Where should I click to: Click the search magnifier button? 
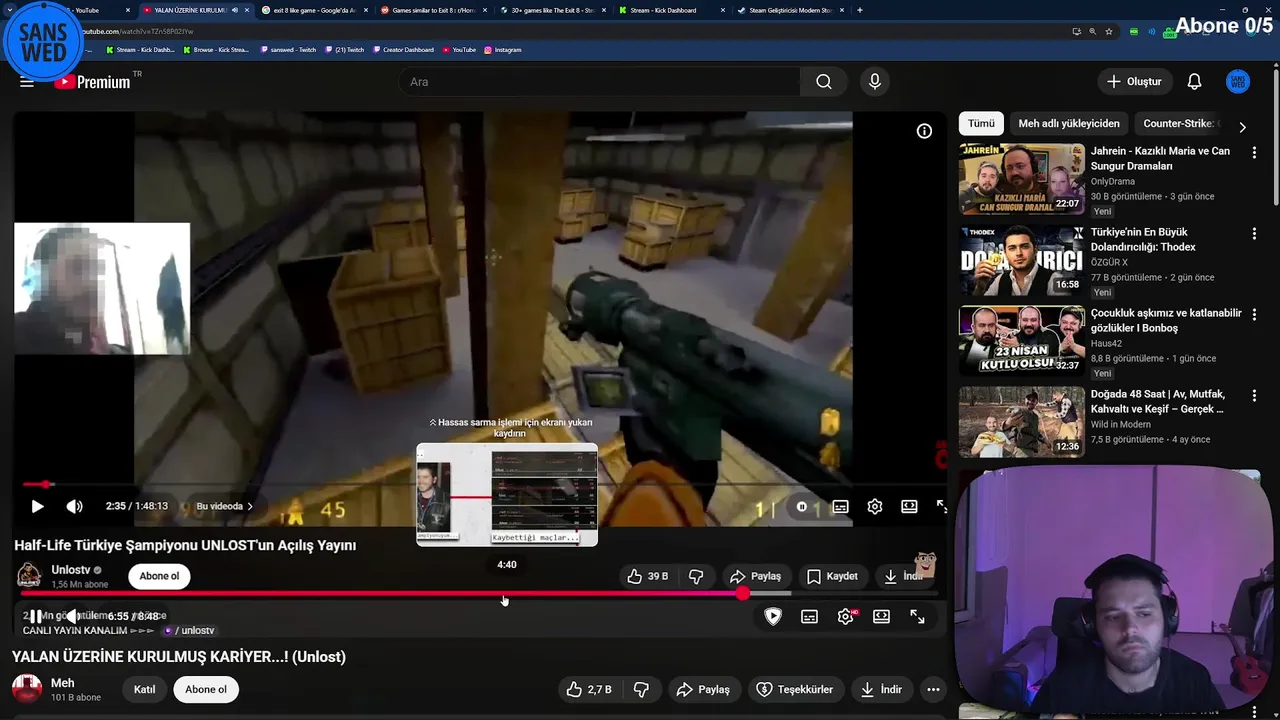point(824,82)
